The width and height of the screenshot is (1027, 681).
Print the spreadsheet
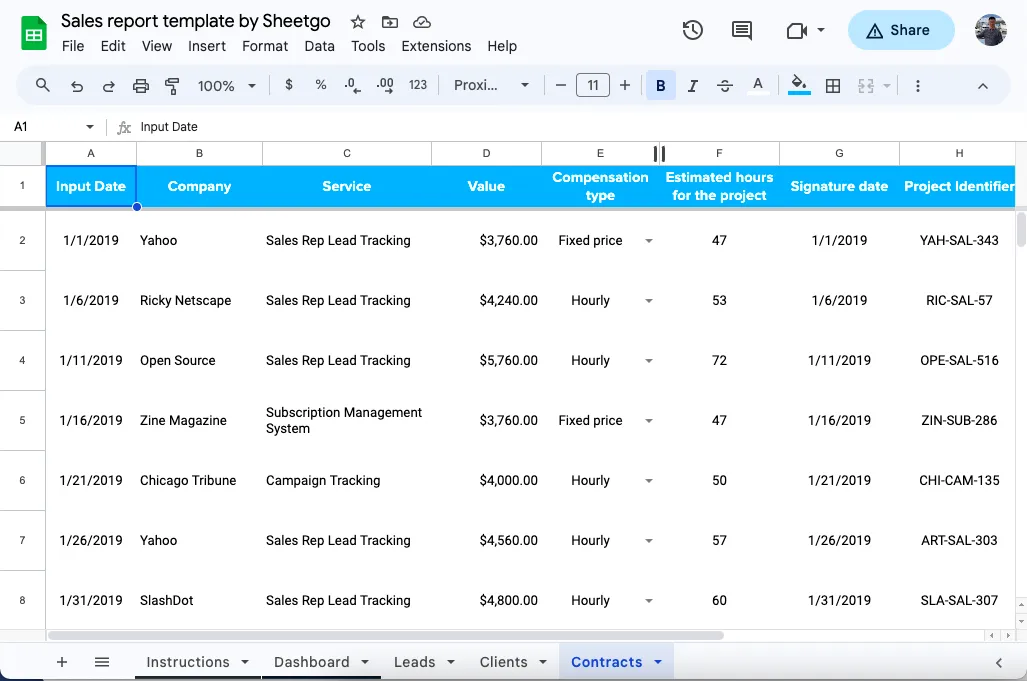tap(141, 86)
